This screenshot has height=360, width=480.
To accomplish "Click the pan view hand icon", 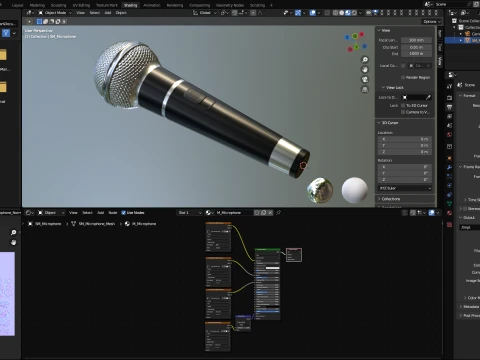I will tap(365, 69).
